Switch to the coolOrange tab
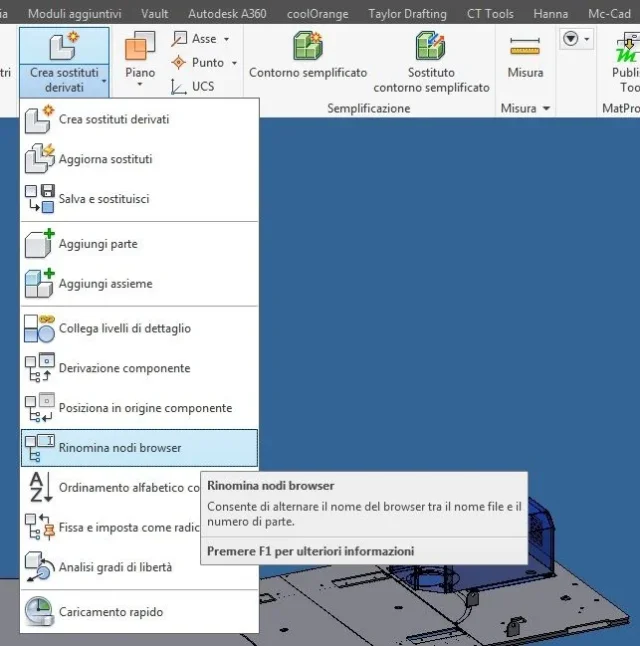640x646 pixels. [317, 14]
